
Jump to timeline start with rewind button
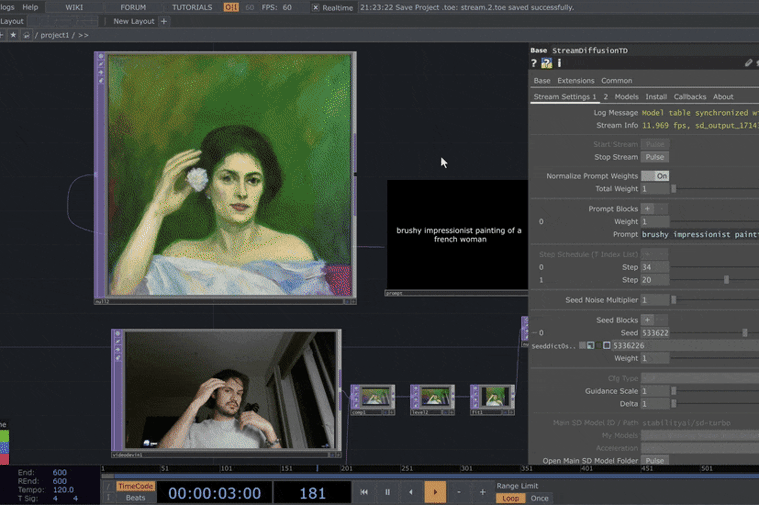tap(364, 492)
